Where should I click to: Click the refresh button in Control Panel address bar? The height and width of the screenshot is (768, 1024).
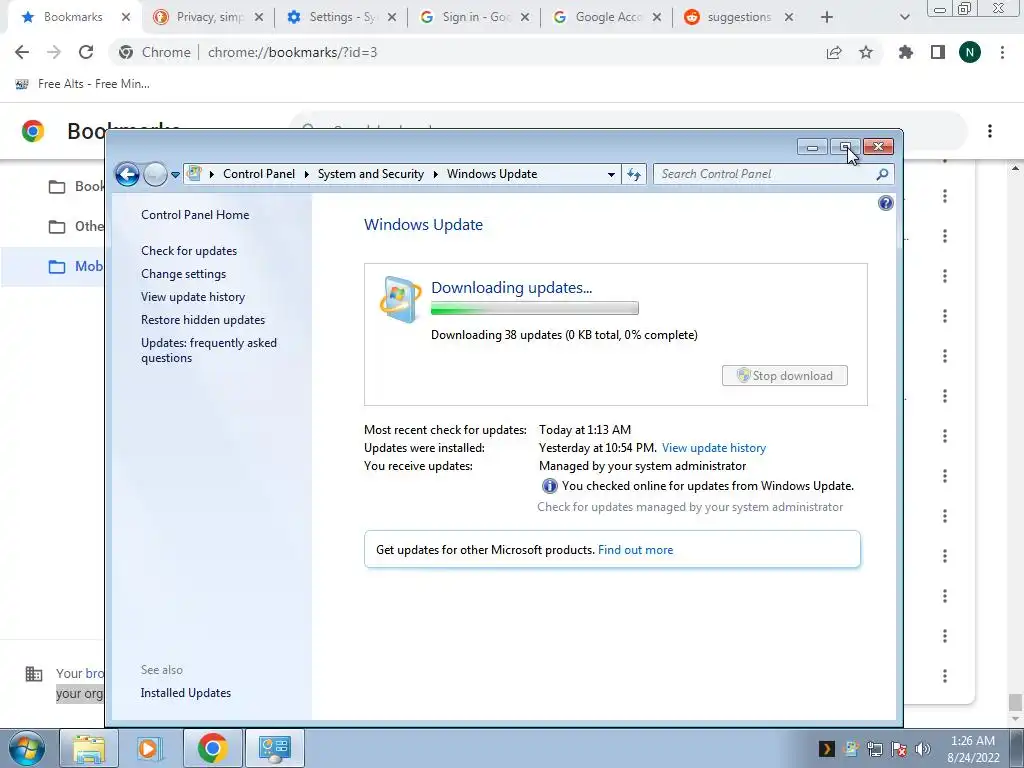[633, 174]
